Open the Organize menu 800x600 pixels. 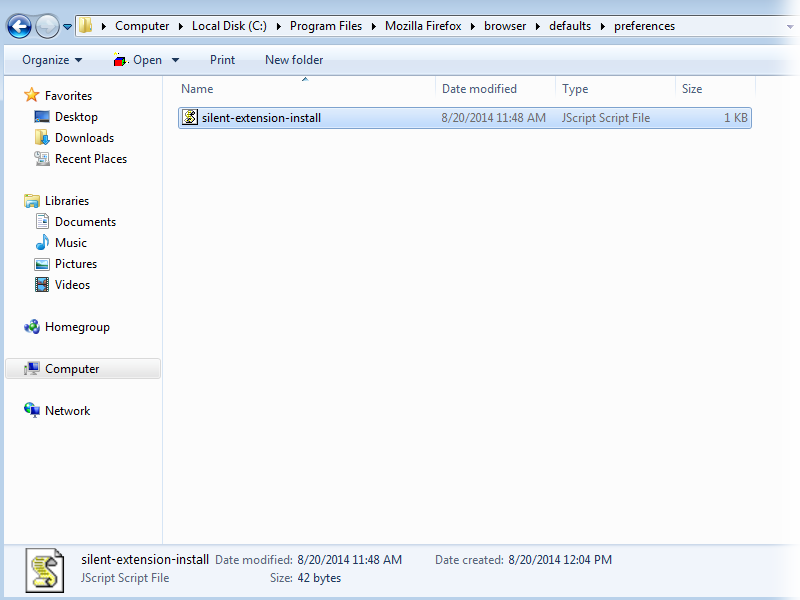52,60
